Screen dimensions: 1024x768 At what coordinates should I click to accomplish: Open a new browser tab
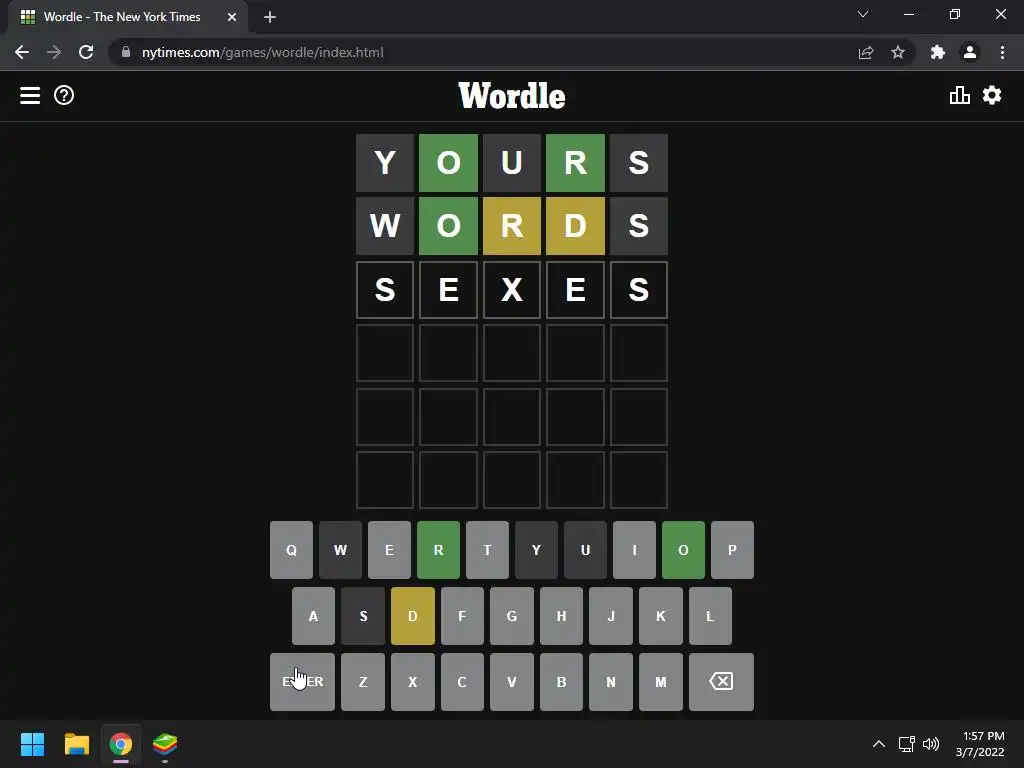(270, 17)
